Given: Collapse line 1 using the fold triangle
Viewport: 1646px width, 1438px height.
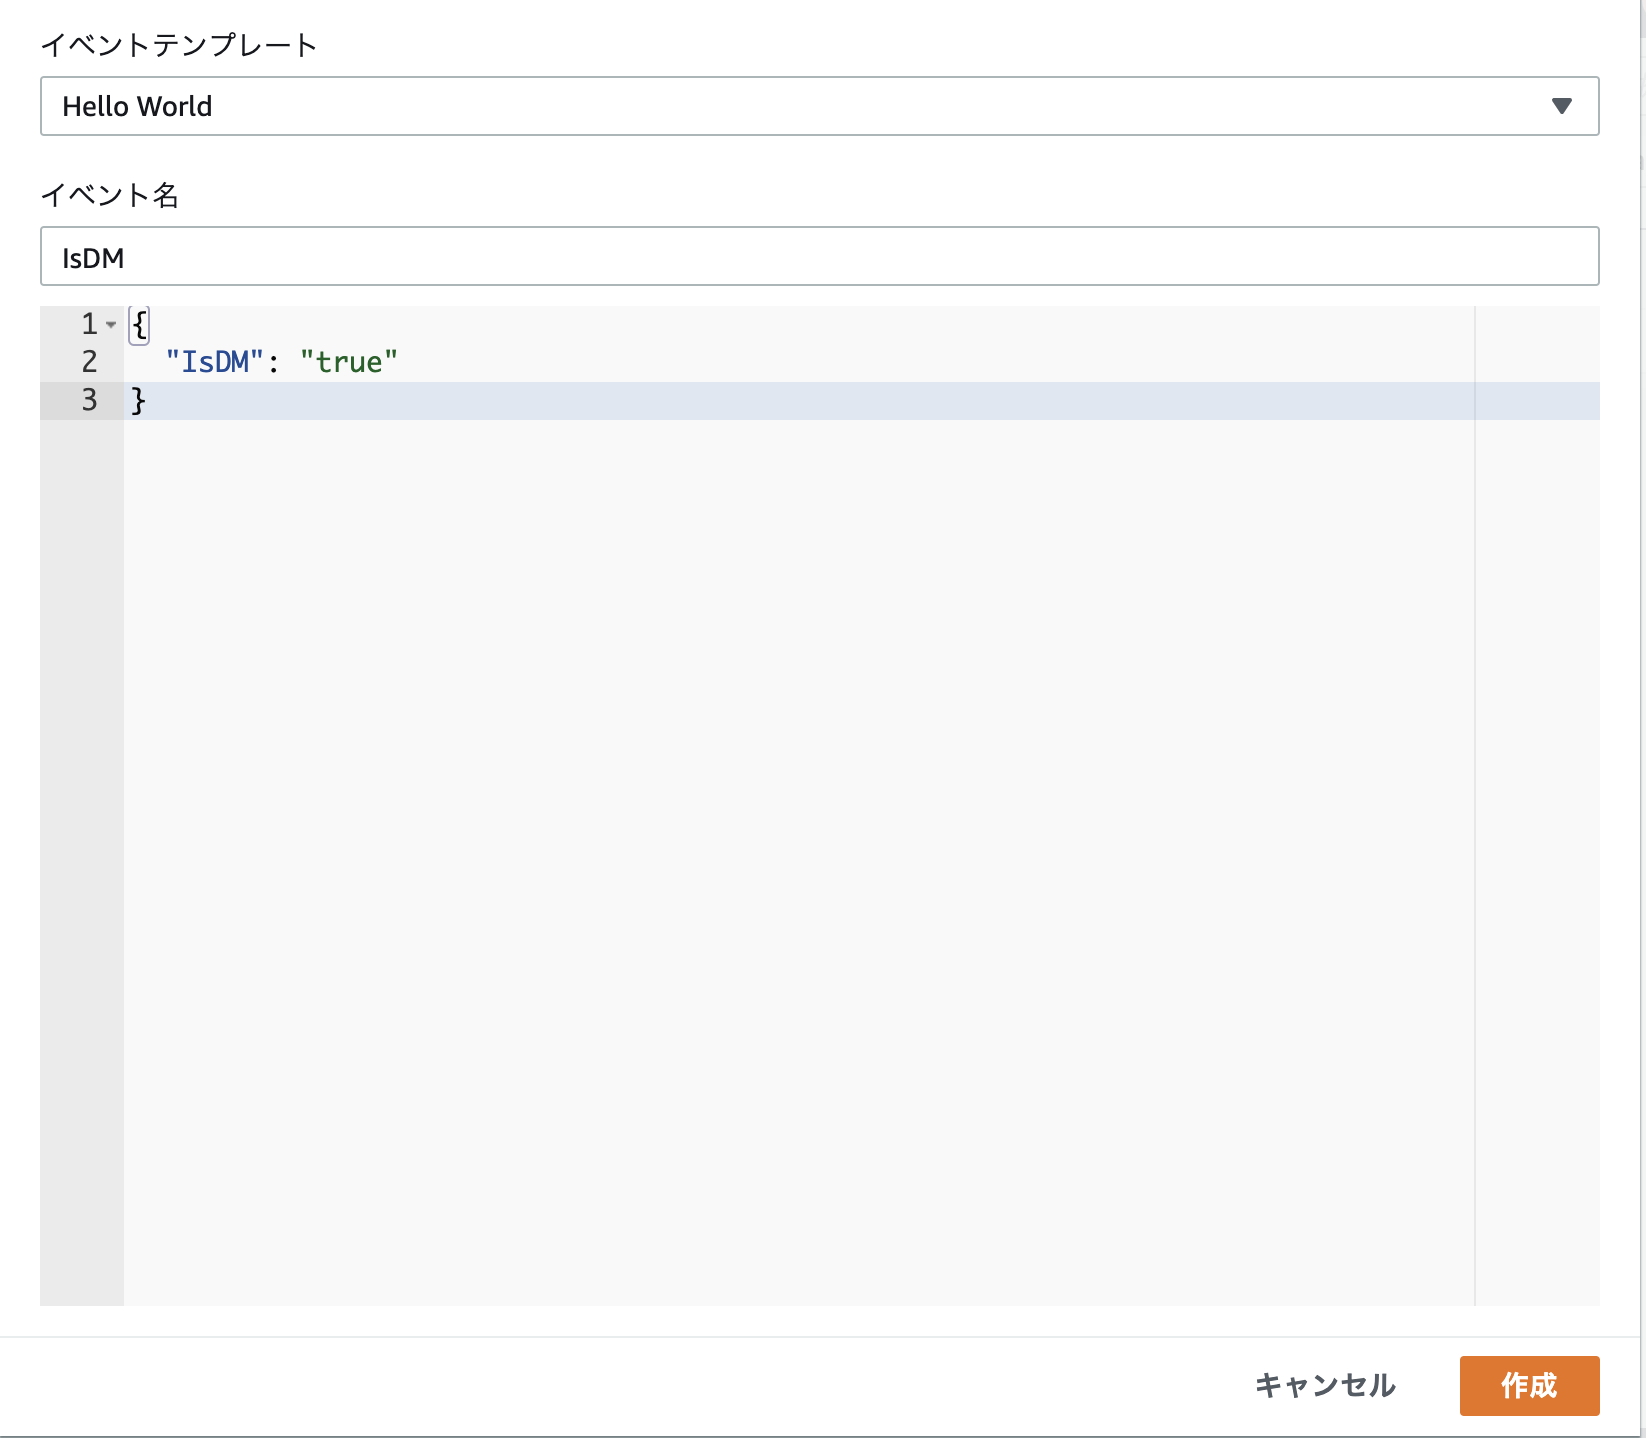Looking at the screenshot, I should pos(113,325).
